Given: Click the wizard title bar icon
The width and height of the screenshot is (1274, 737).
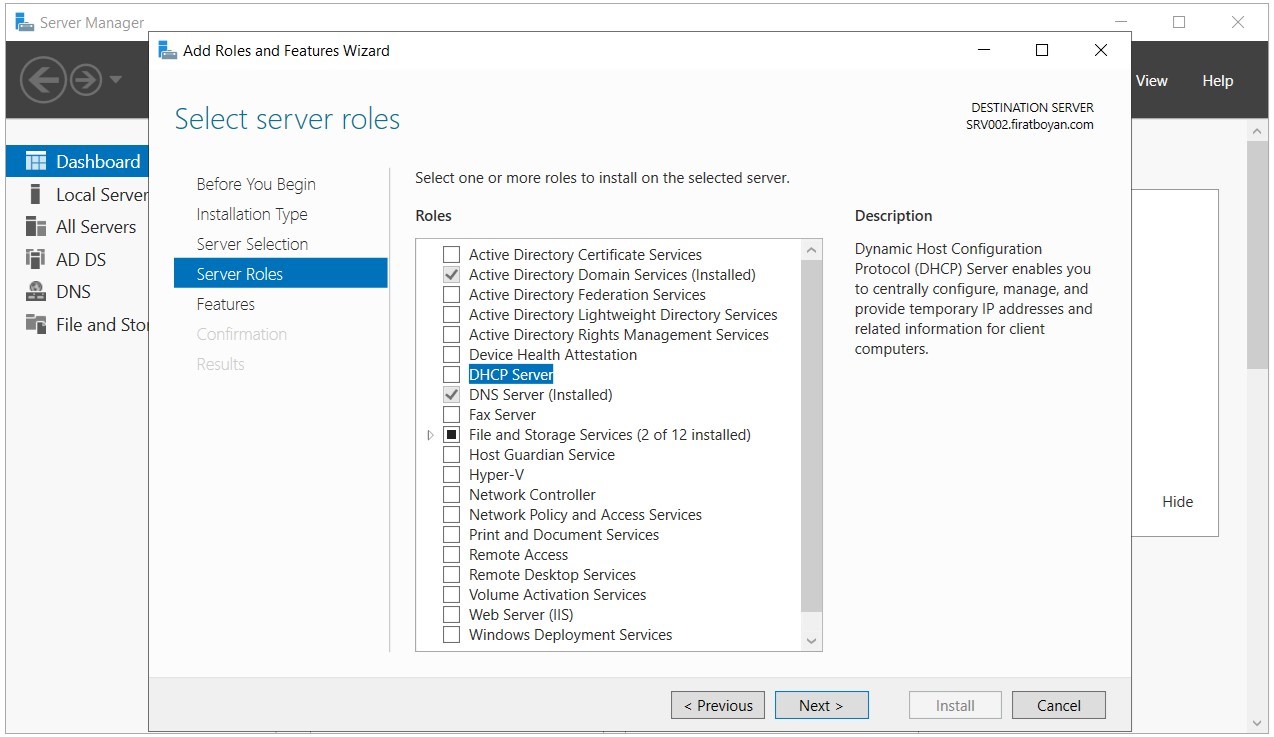Looking at the screenshot, I should coord(168,50).
